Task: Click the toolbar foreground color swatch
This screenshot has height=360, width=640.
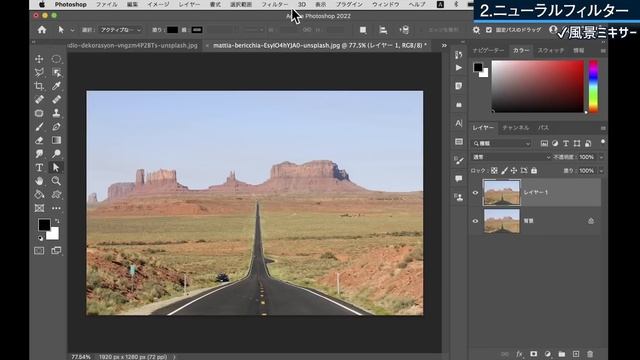Action: [x=44, y=225]
